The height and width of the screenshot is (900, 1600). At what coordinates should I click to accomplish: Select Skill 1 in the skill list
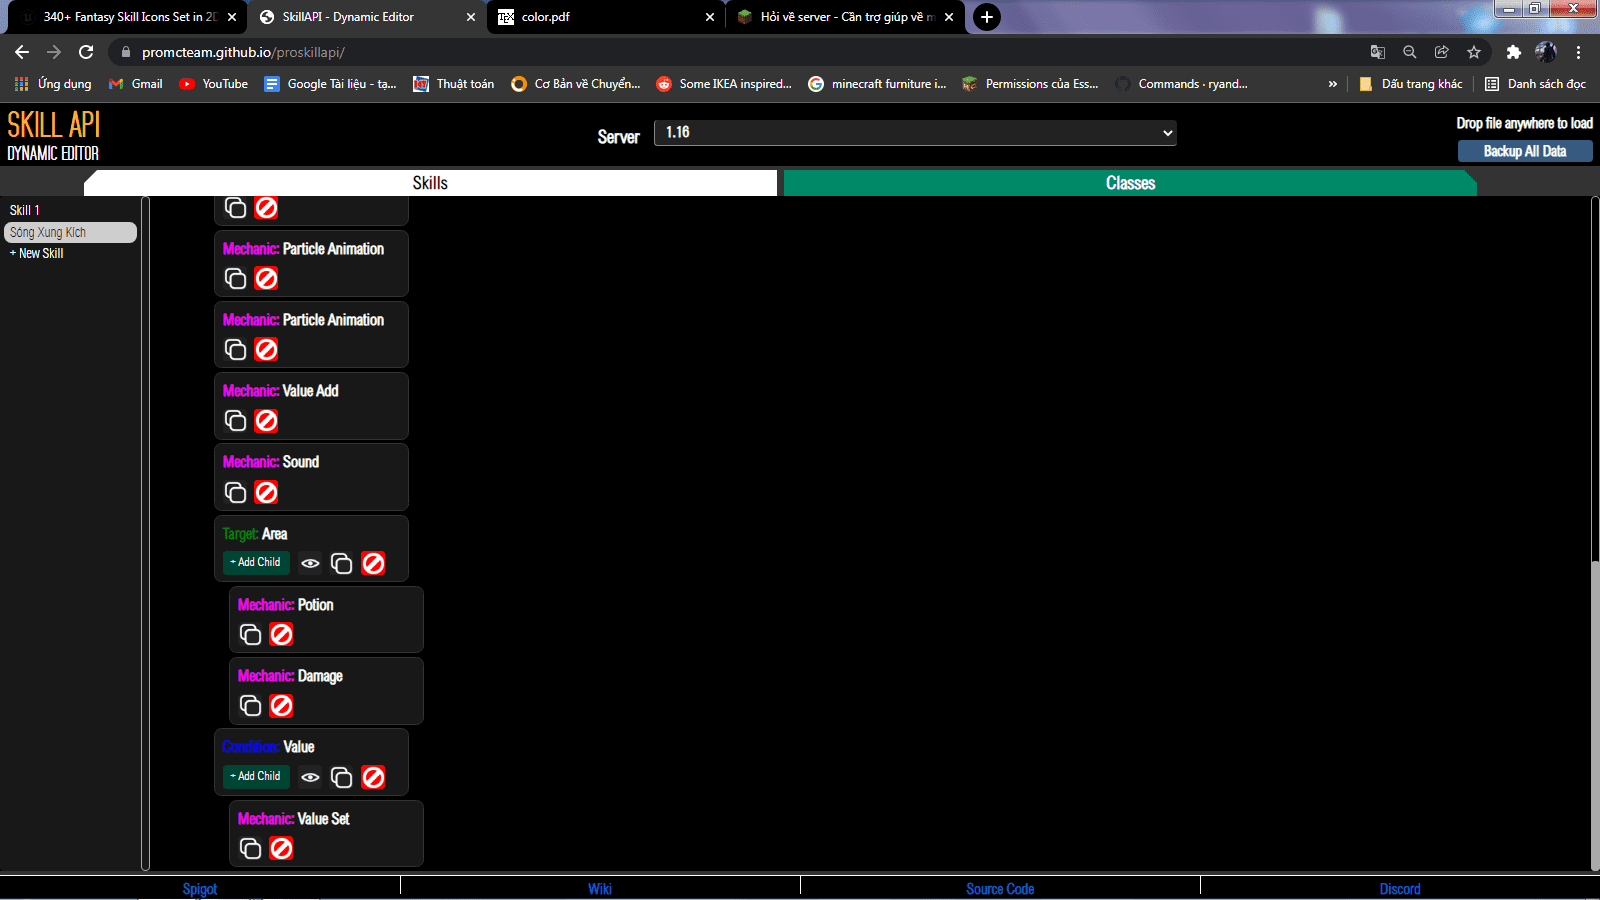click(x=25, y=211)
